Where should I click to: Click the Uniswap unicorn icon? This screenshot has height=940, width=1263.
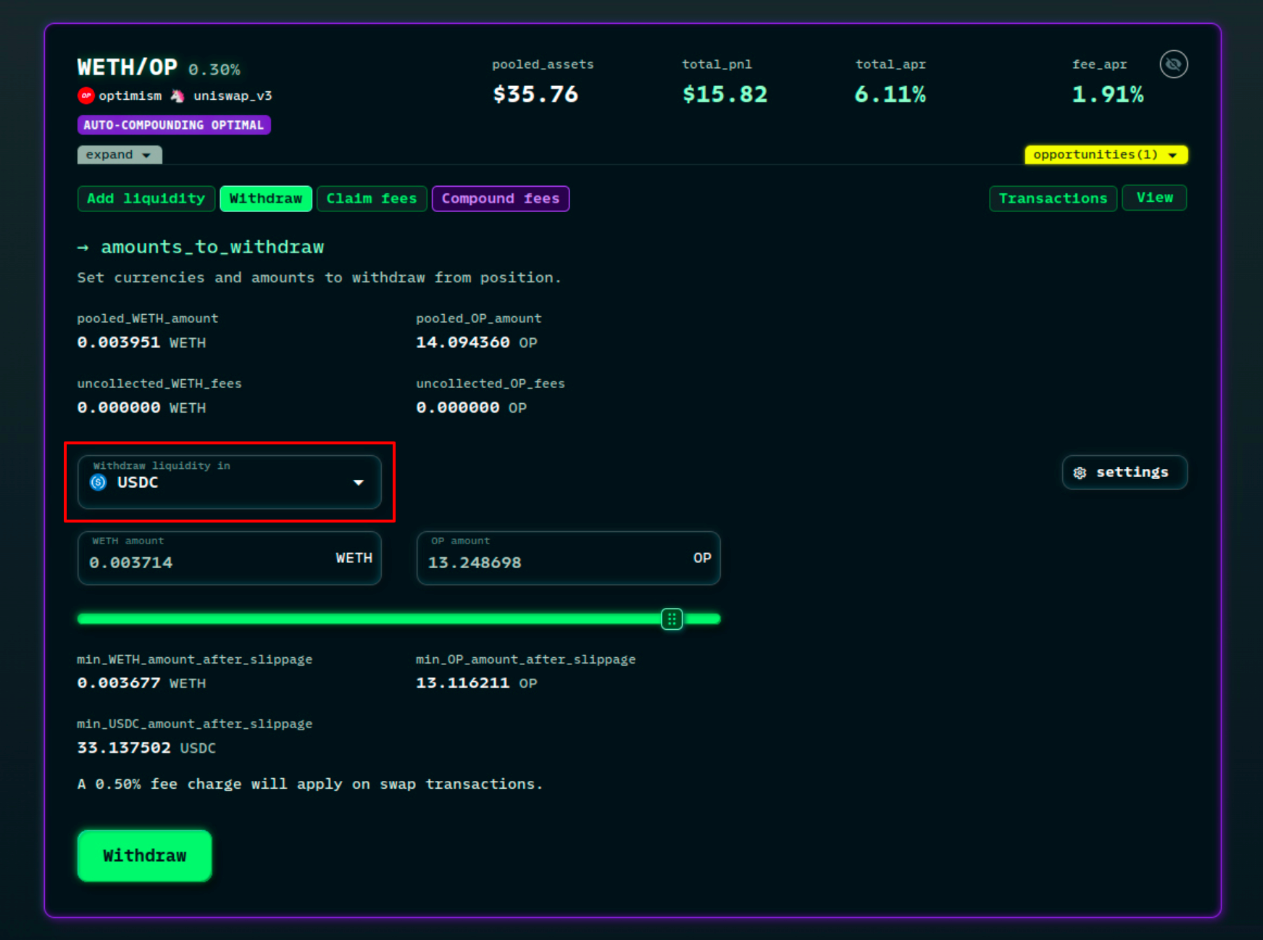click(177, 96)
